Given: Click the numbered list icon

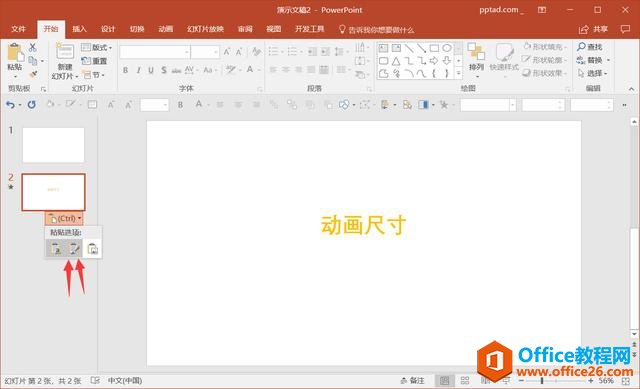Looking at the screenshot, I should [292, 51].
